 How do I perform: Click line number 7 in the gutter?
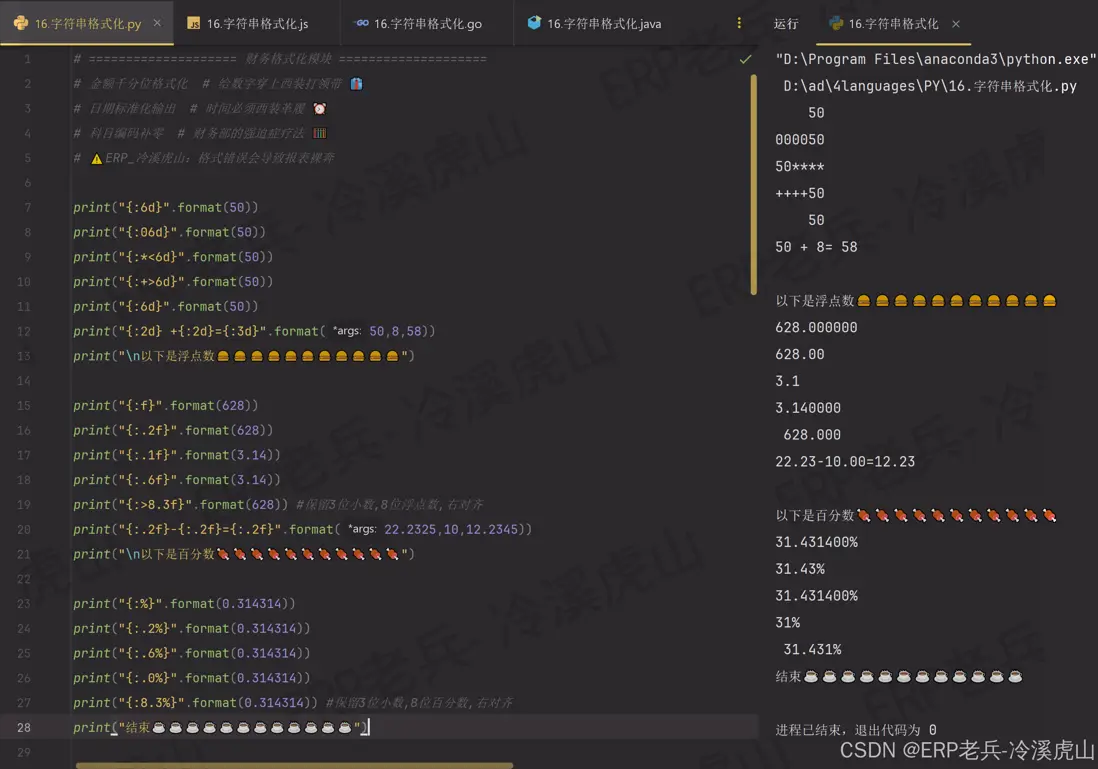point(27,207)
